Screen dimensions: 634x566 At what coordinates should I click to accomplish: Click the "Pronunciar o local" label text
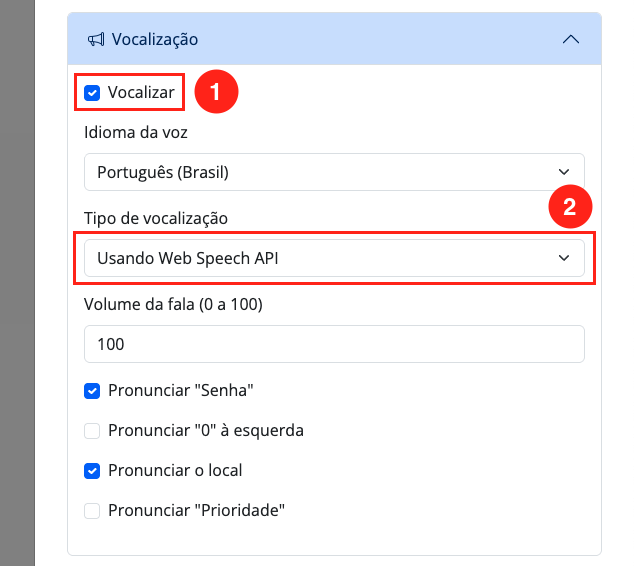[x=175, y=470]
